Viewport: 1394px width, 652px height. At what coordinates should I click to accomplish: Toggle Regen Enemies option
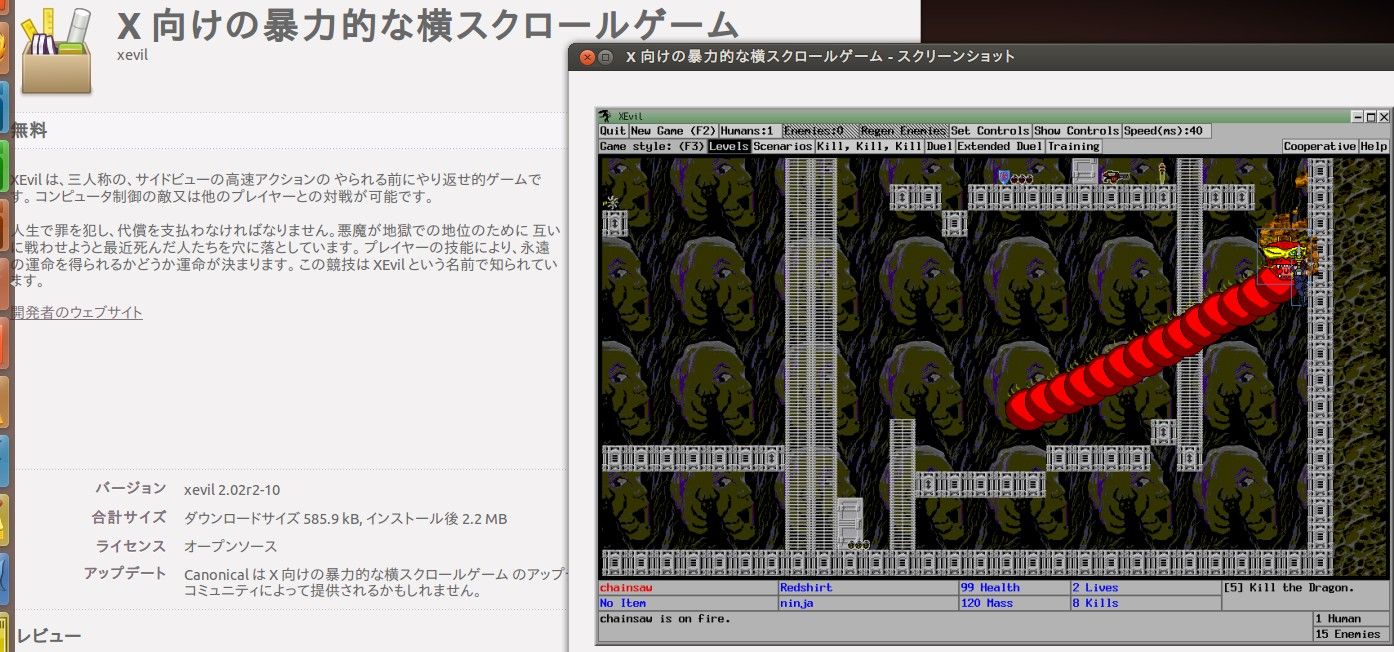click(903, 131)
